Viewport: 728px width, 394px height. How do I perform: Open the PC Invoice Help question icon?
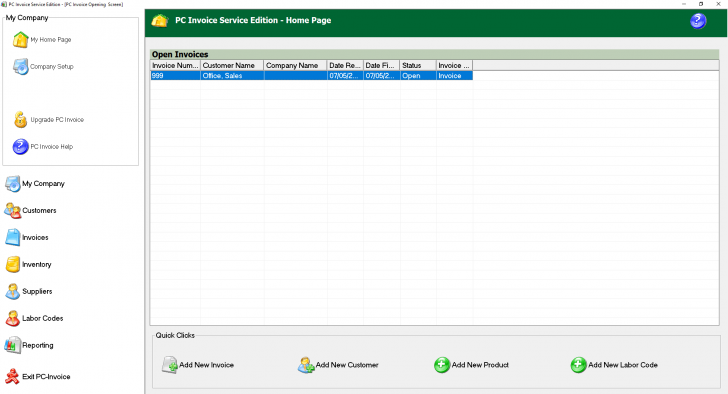point(20,147)
